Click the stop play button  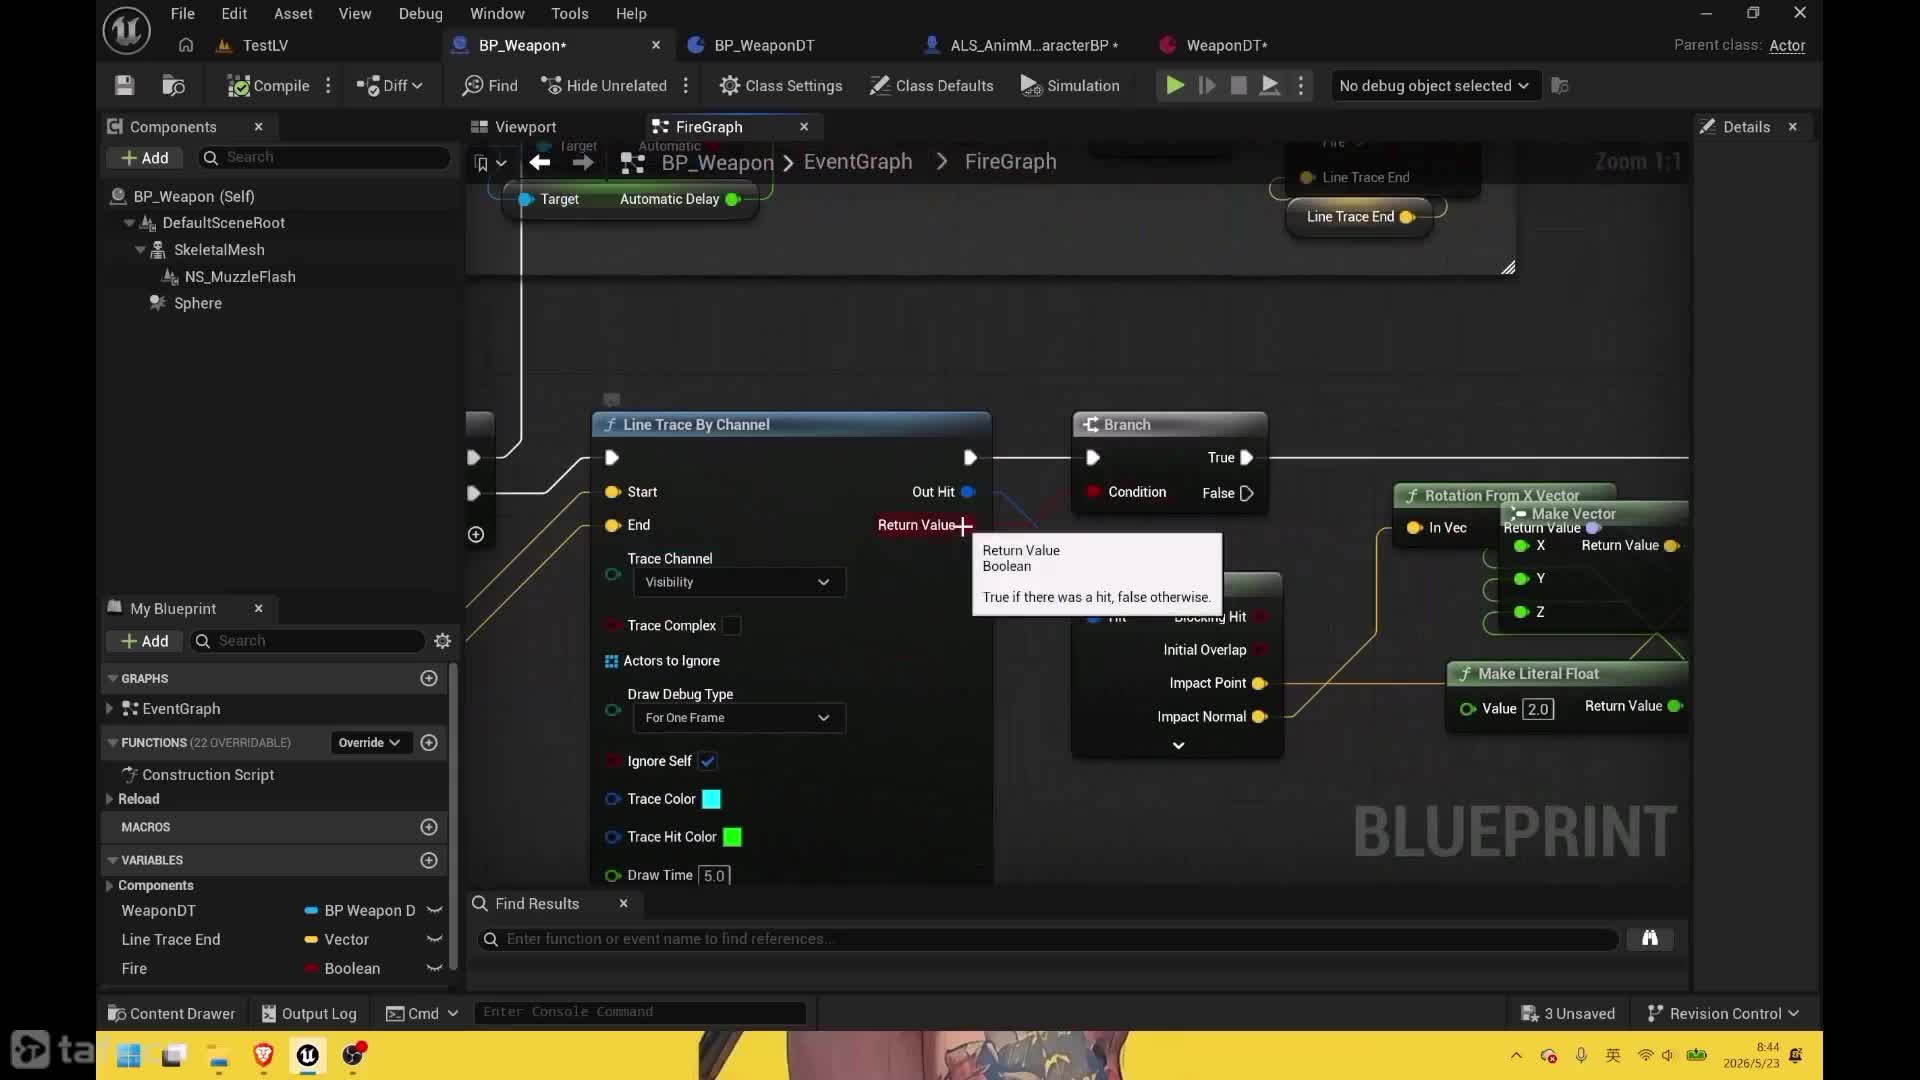(1238, 86)
